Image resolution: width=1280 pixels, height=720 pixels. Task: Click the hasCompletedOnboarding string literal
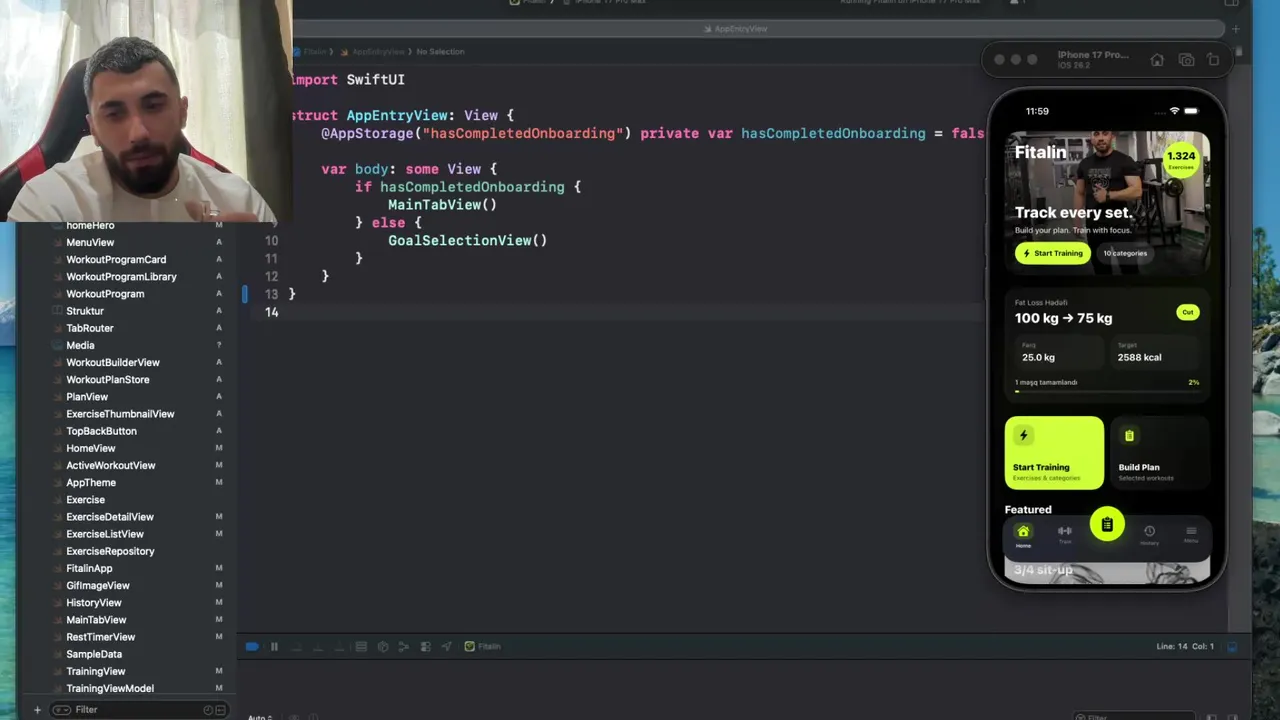[522, 133]
